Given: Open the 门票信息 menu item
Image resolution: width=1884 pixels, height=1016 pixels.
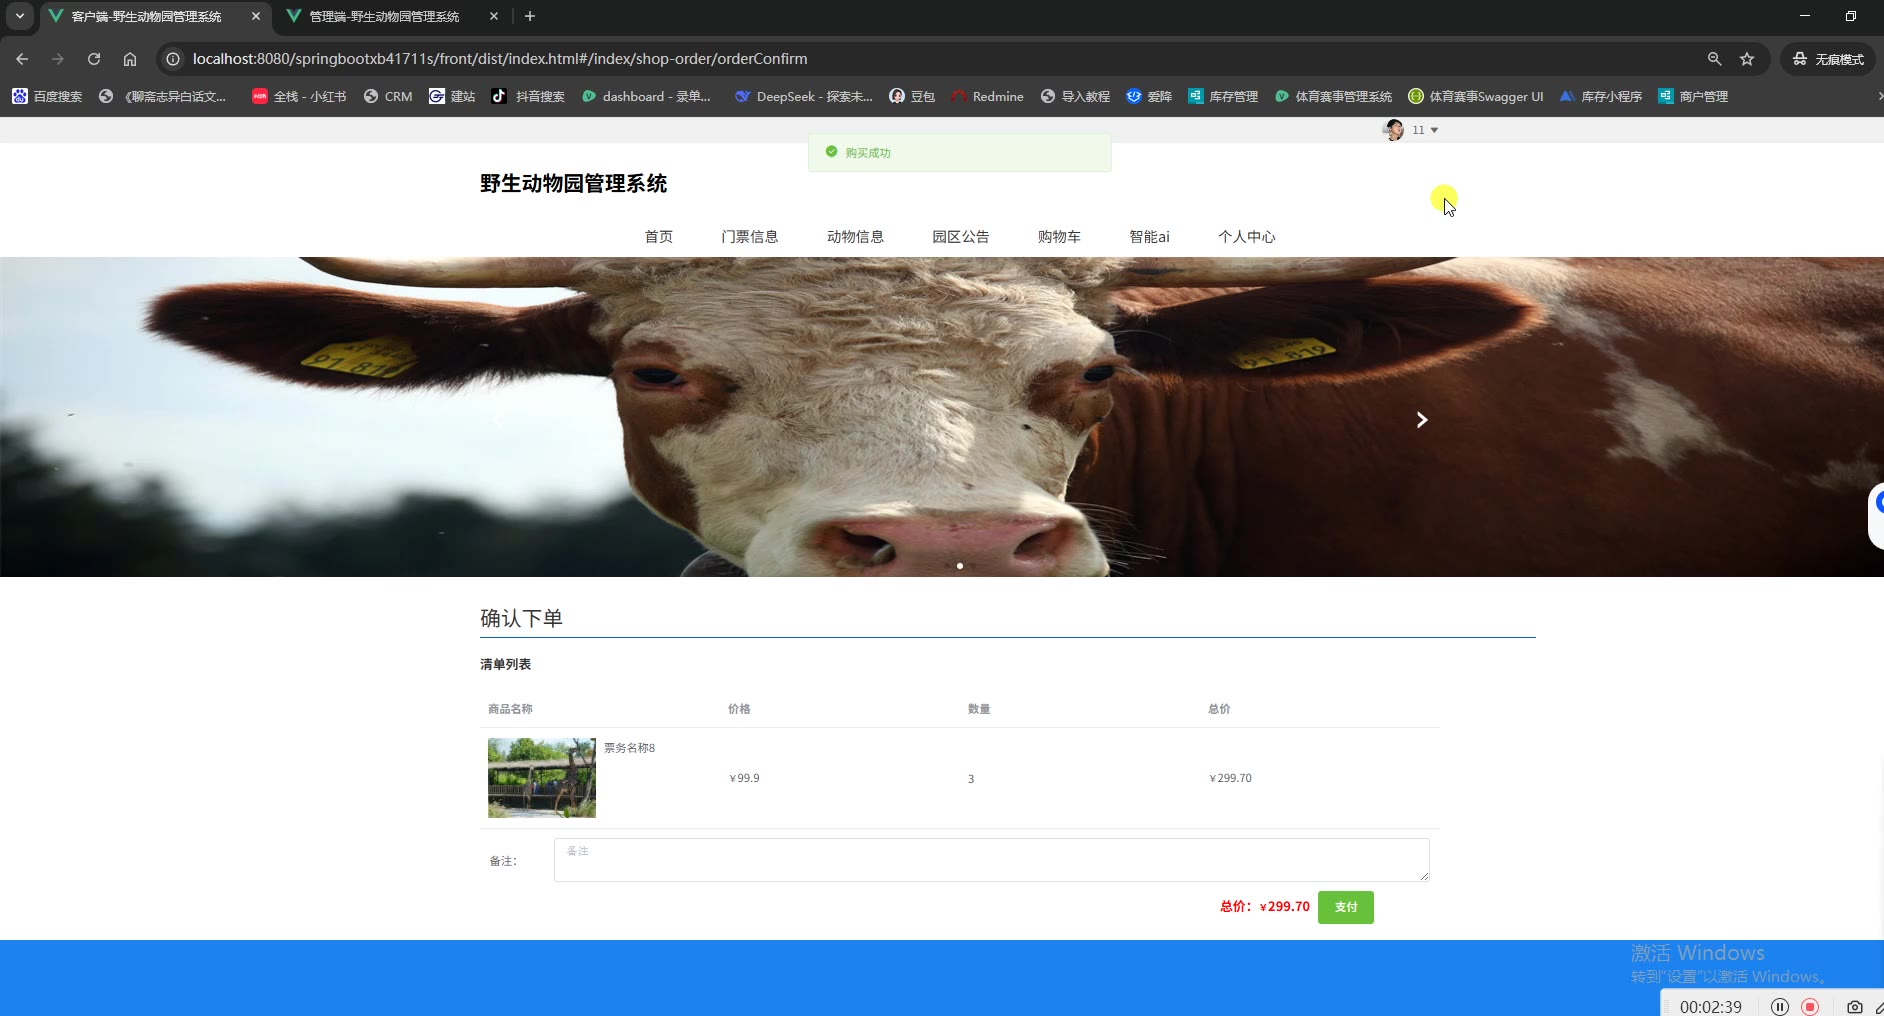Looking at the screenshot, I should click(x=750, y=237).
